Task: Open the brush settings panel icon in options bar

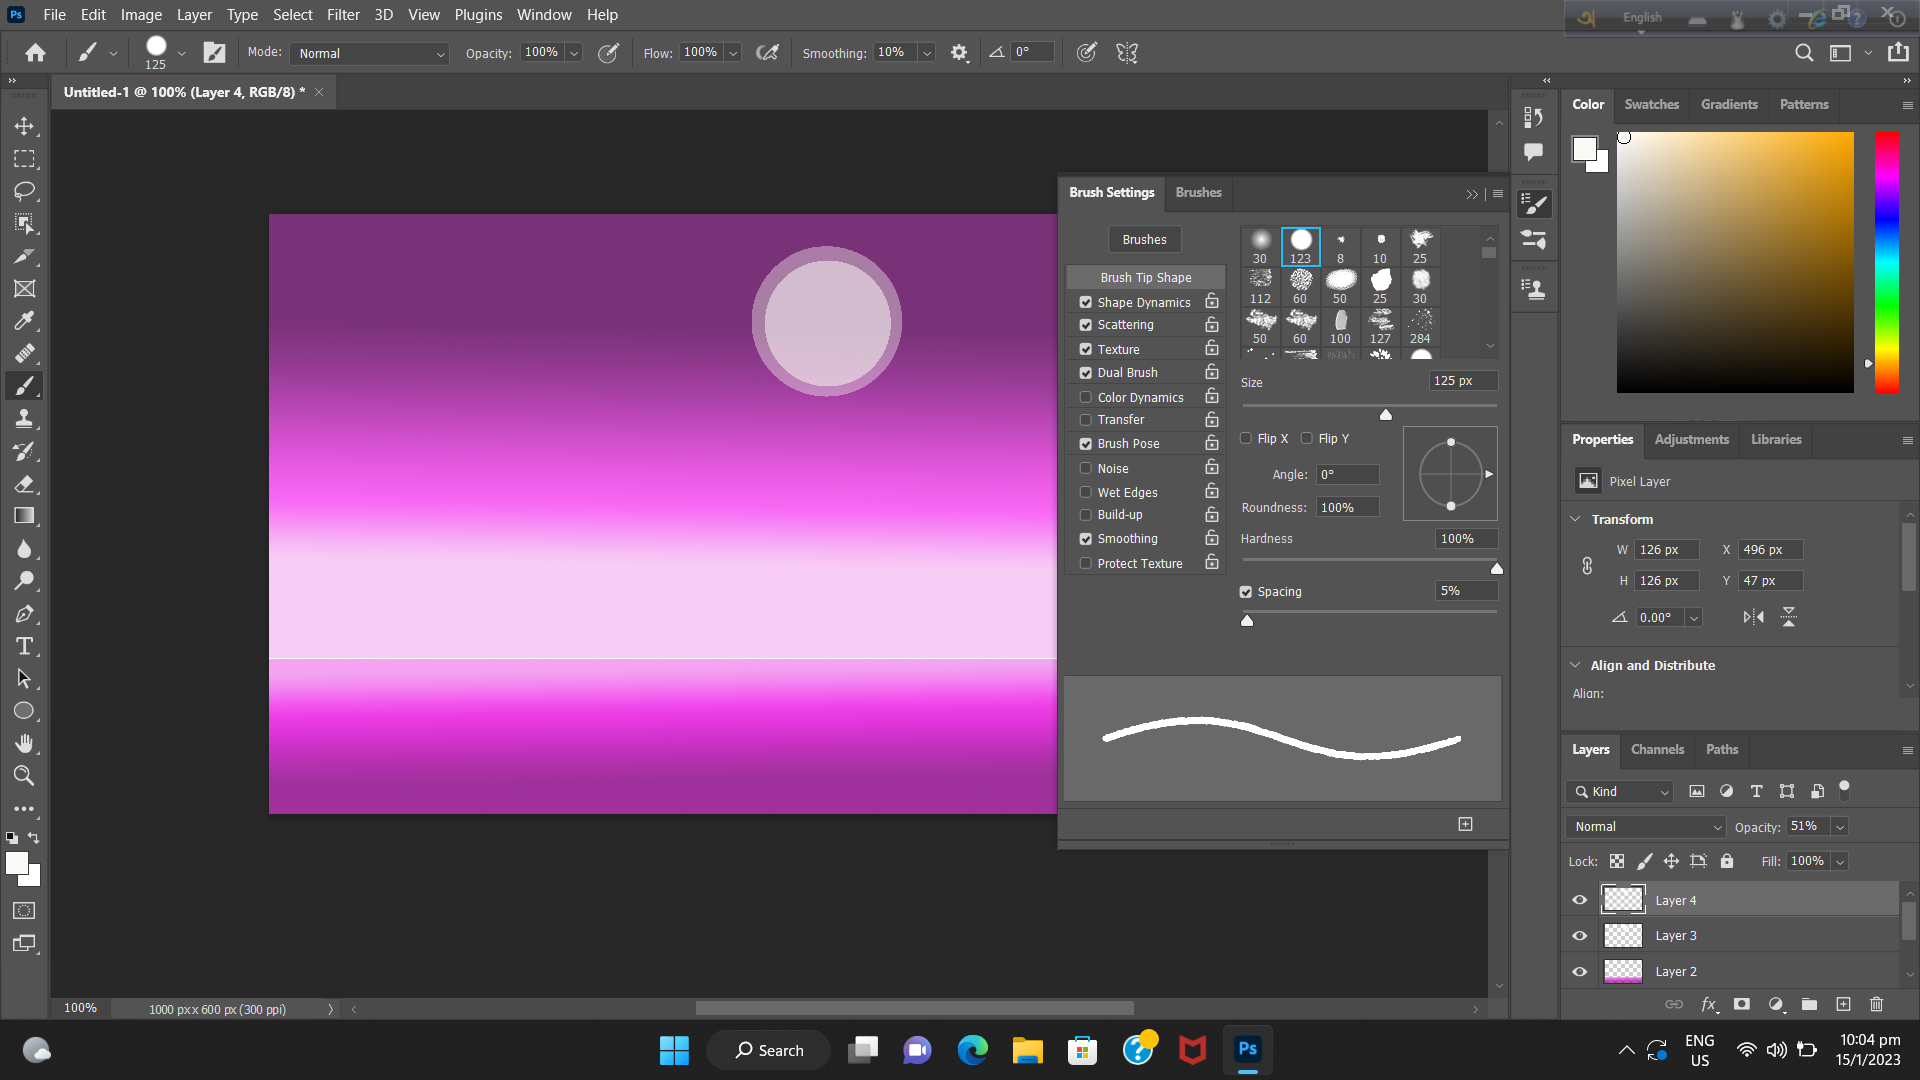Action: [x=214, y=52]
